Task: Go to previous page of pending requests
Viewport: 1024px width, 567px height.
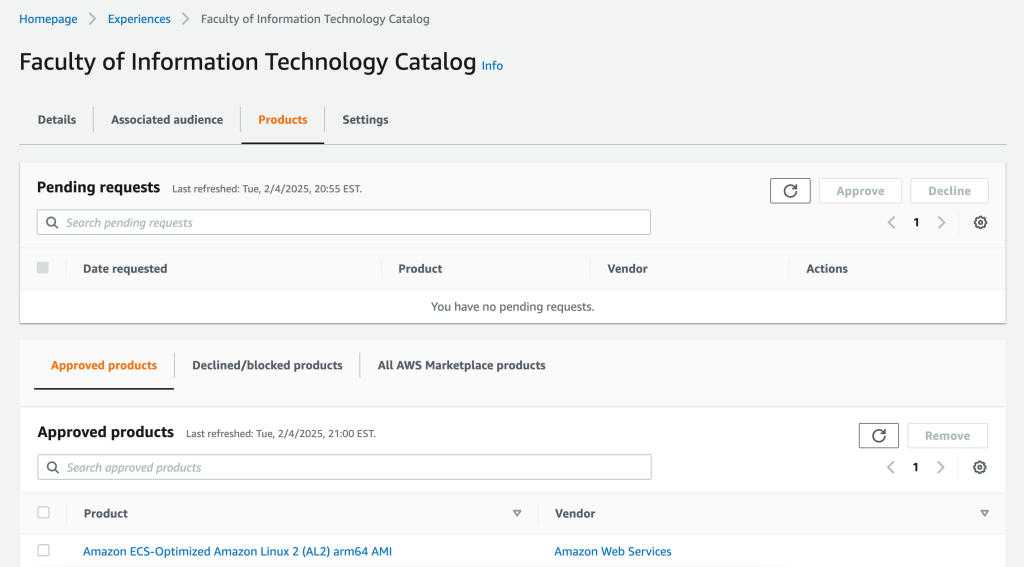Action: pos(891,223)
